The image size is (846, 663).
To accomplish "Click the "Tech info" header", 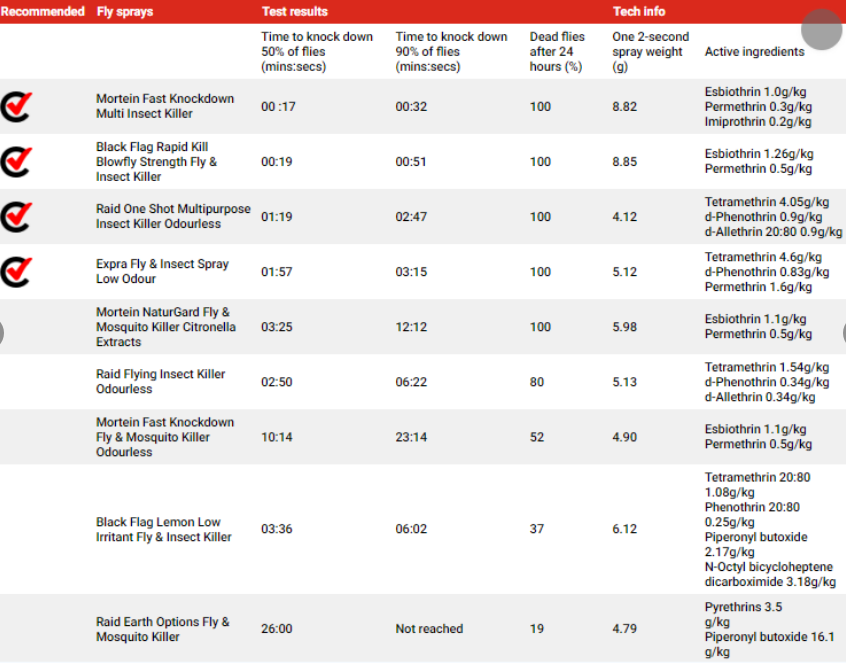I will click(639, 11).
